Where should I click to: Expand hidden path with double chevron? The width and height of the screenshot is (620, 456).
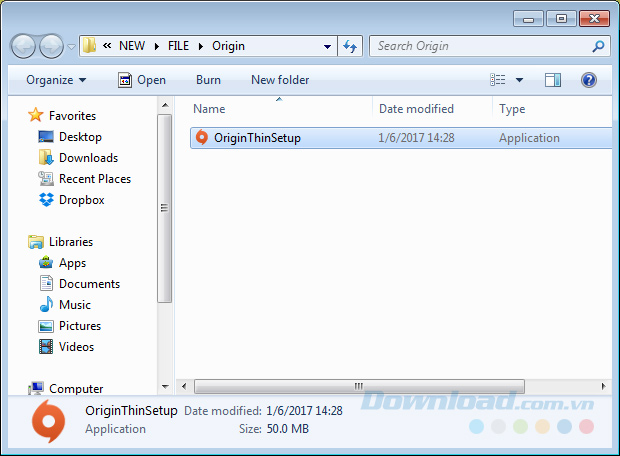click(x=107, y=46)
